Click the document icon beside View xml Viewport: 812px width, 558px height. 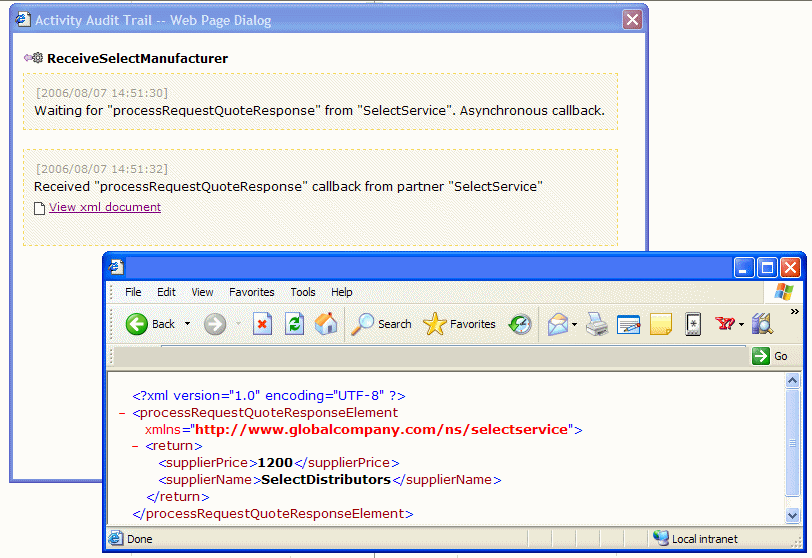[39, 208]
